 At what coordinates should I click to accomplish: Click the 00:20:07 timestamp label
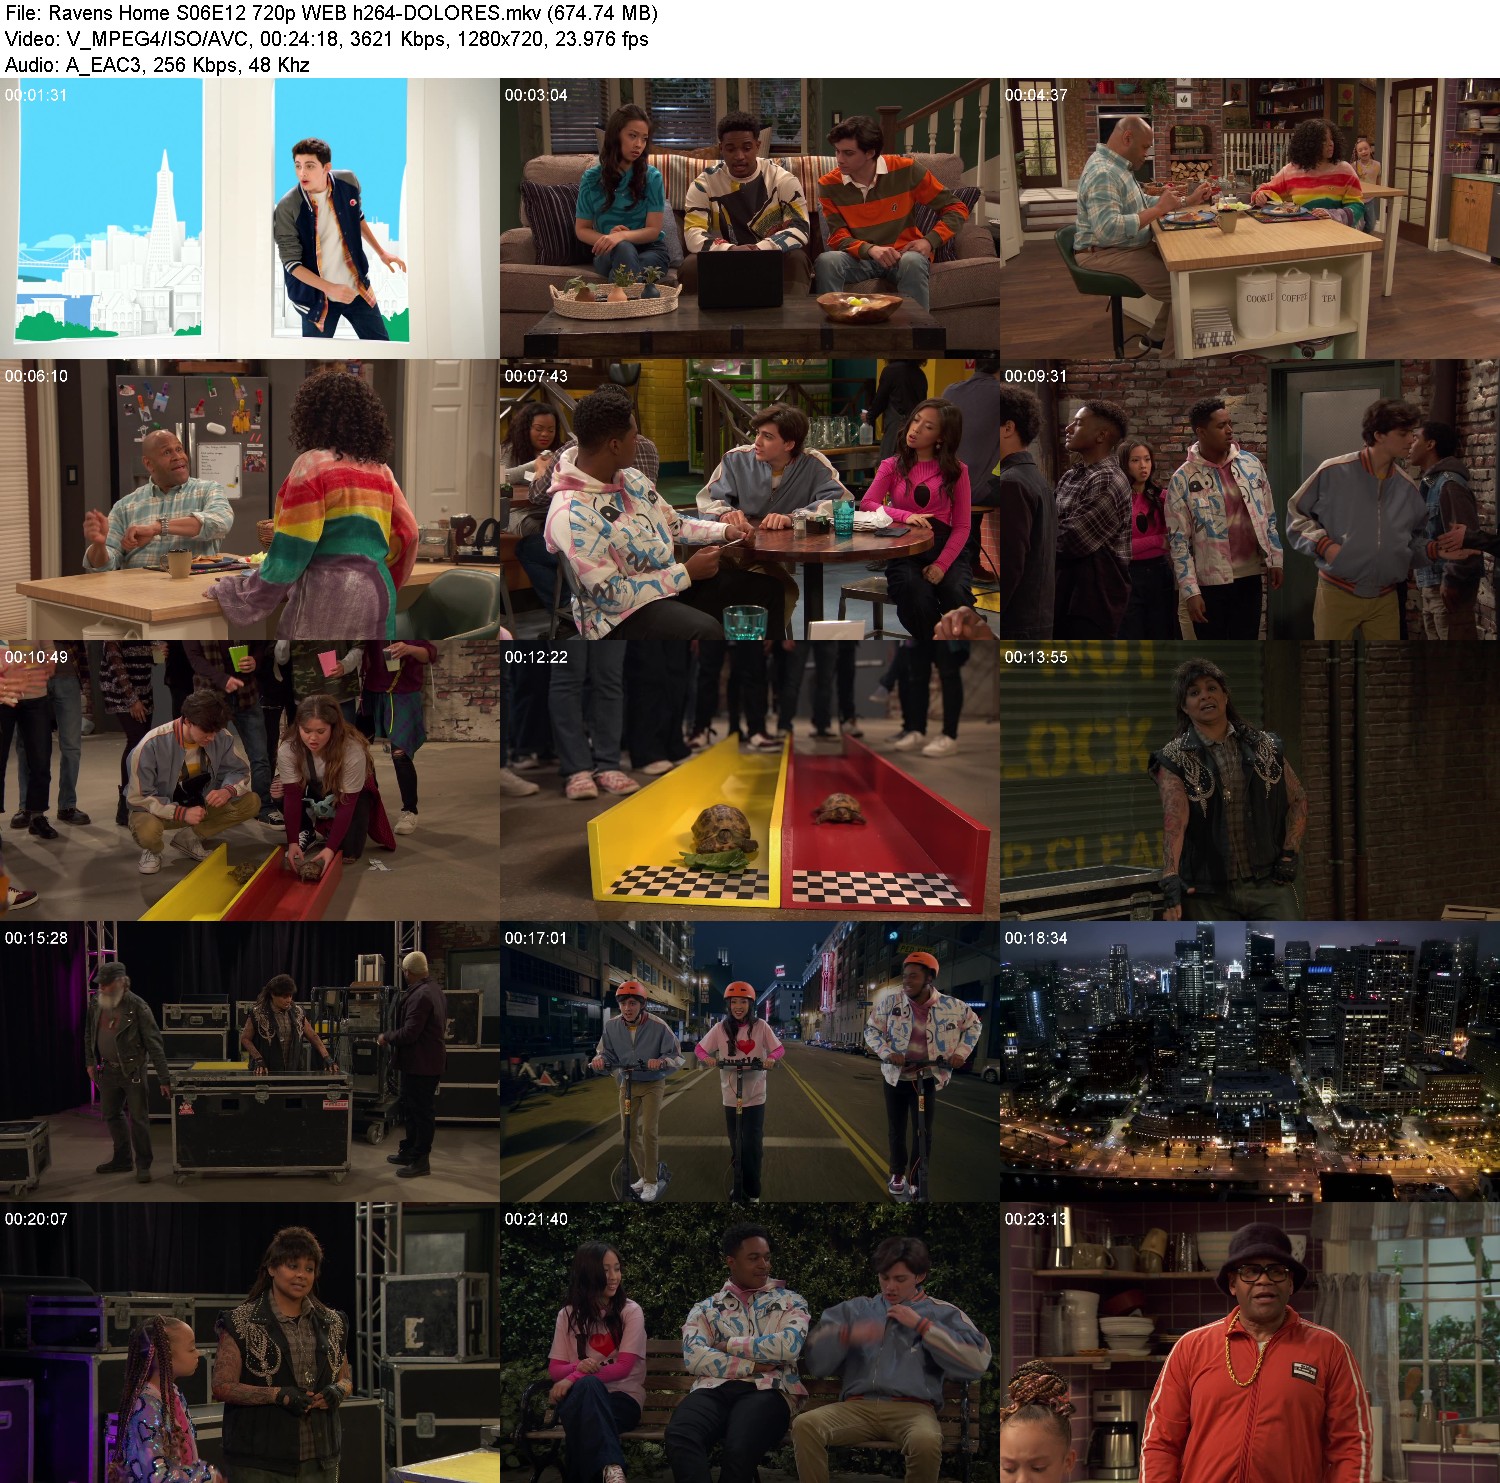tap(36, 1219)
